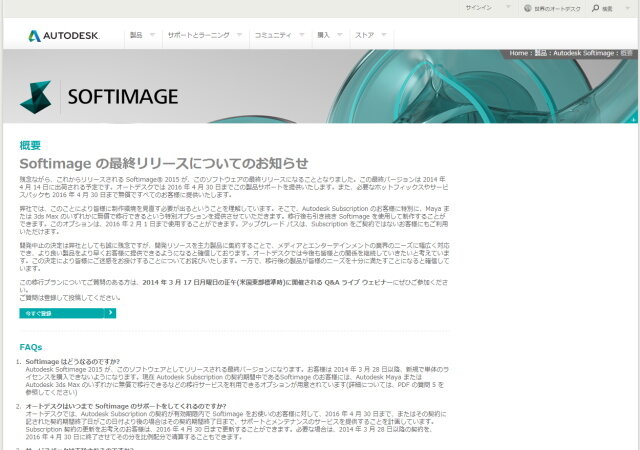The height and width of the screenshot is (450, 640).
Task: Click the Autodesk logo
Action: 64,36
